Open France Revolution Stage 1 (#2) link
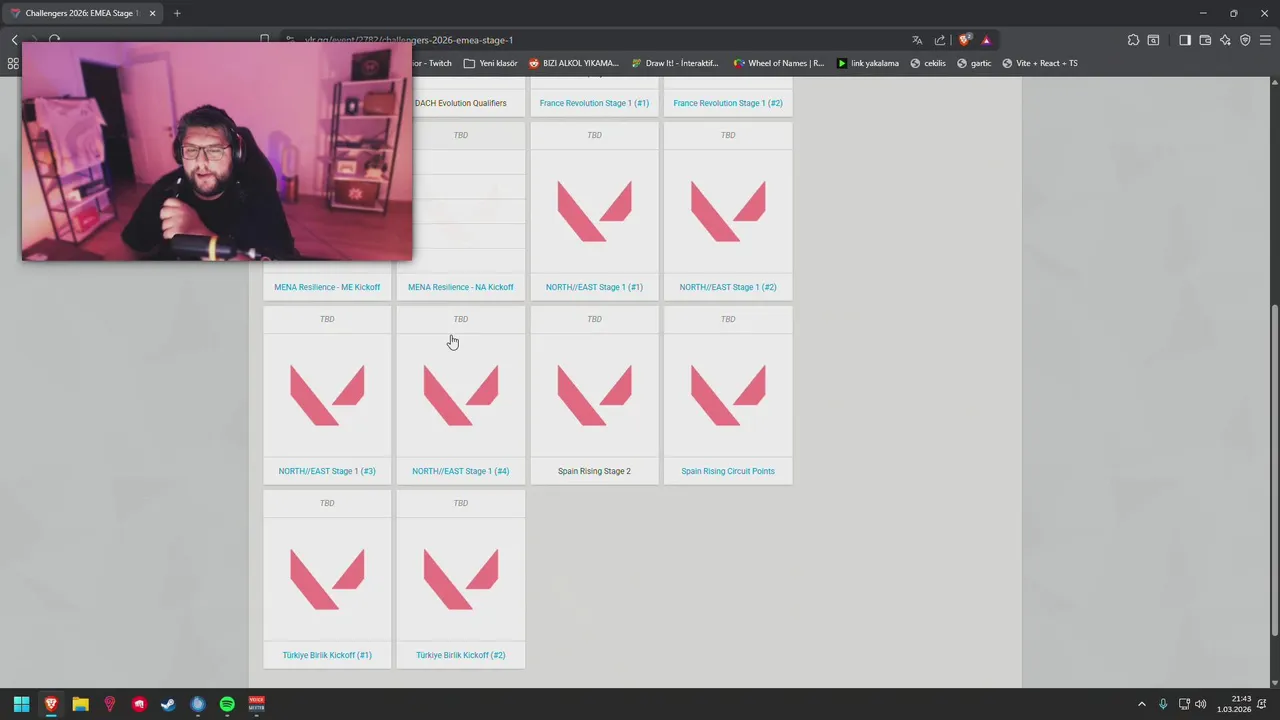The image size is (1280, 720). pyautogui.click(x=728, y=103)
